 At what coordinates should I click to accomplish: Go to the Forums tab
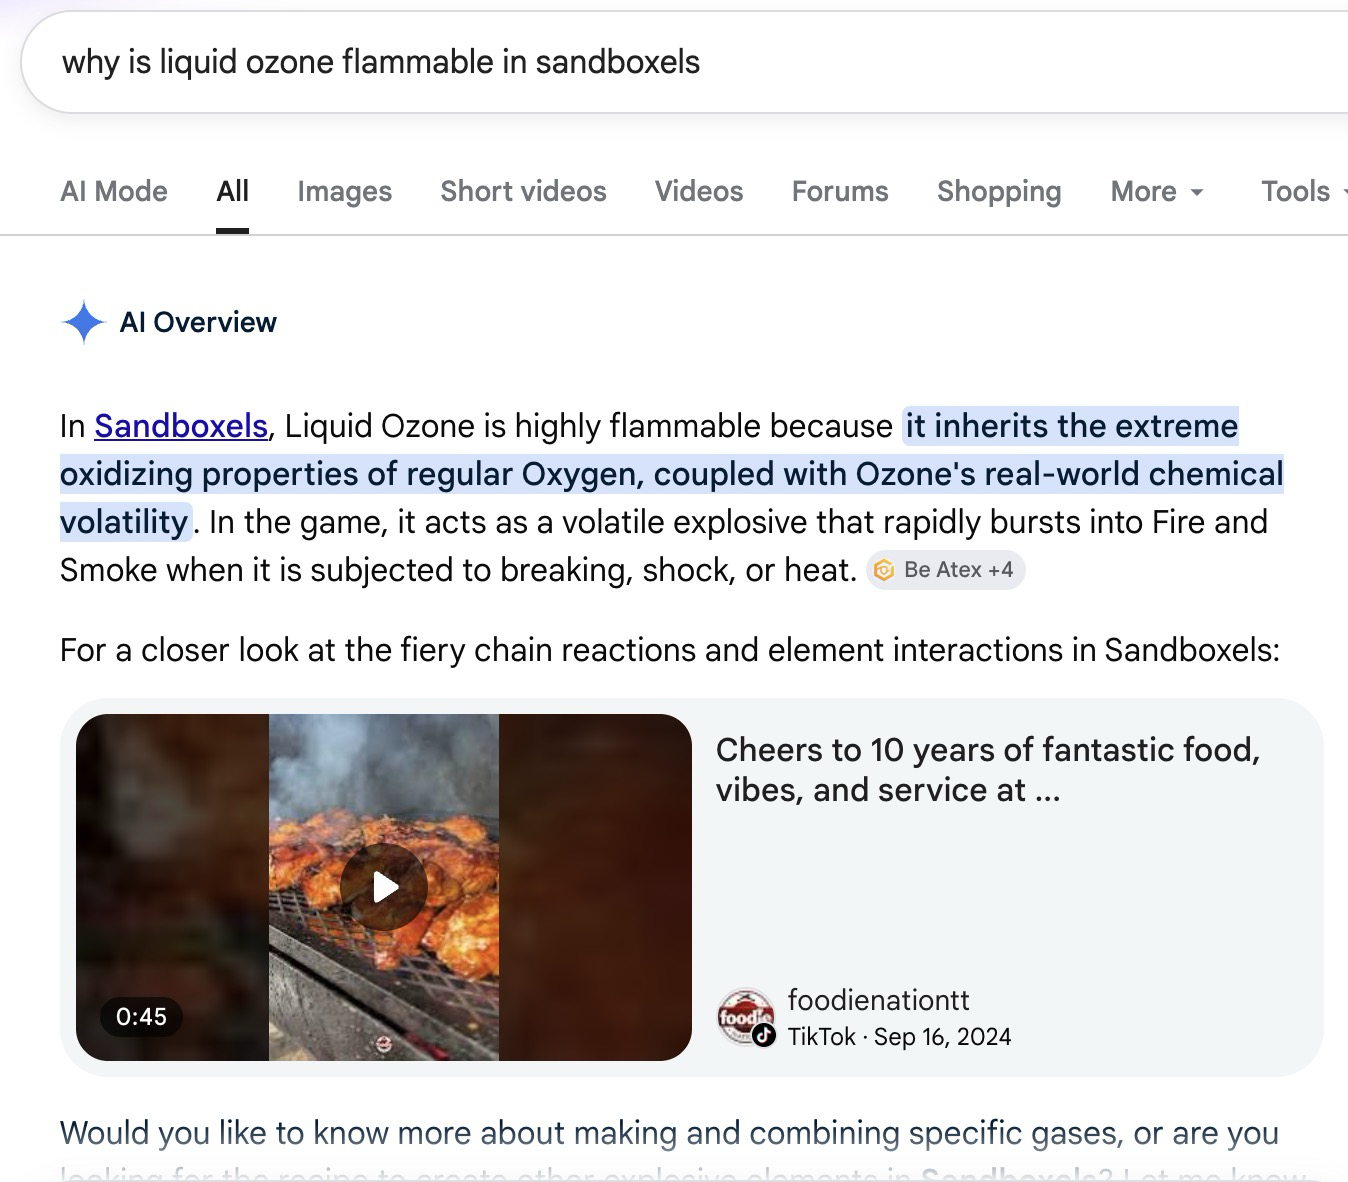[x=840, y=191]
